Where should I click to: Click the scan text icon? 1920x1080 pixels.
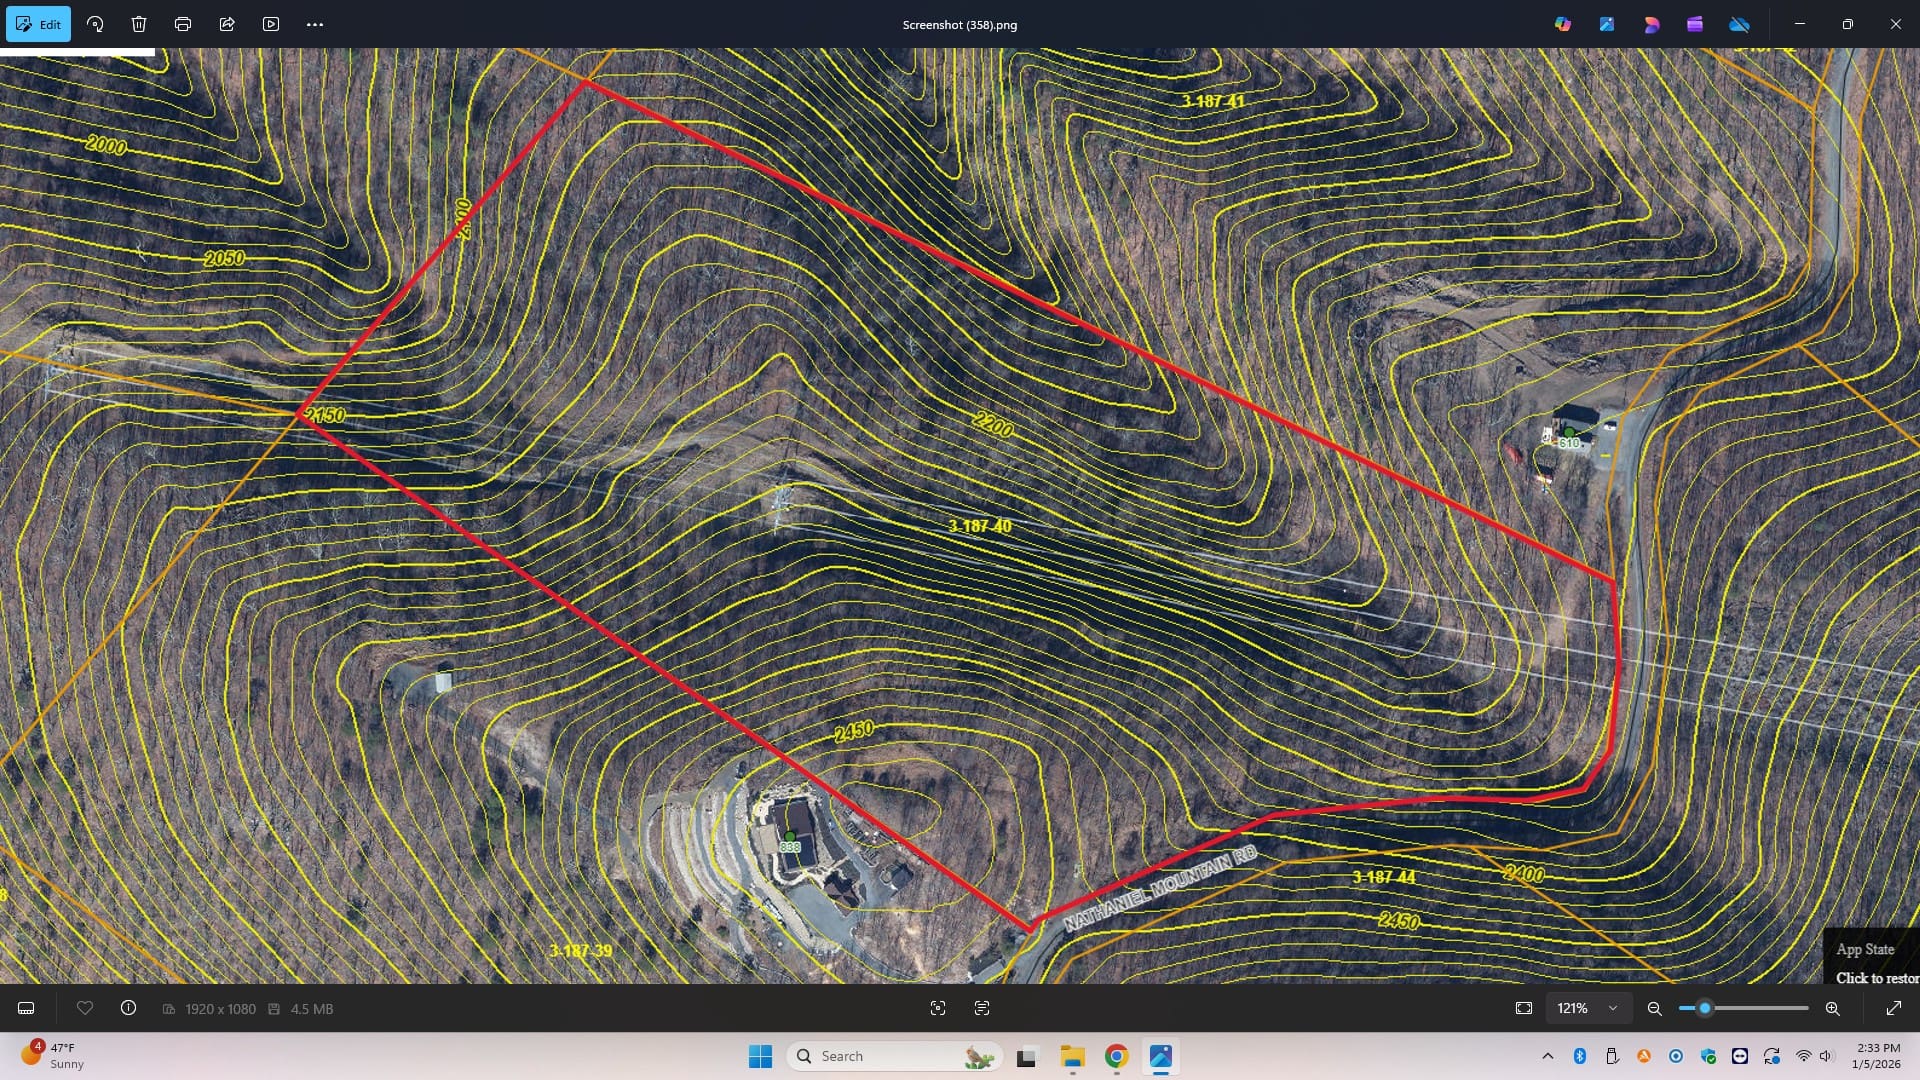coord(982,1008)
